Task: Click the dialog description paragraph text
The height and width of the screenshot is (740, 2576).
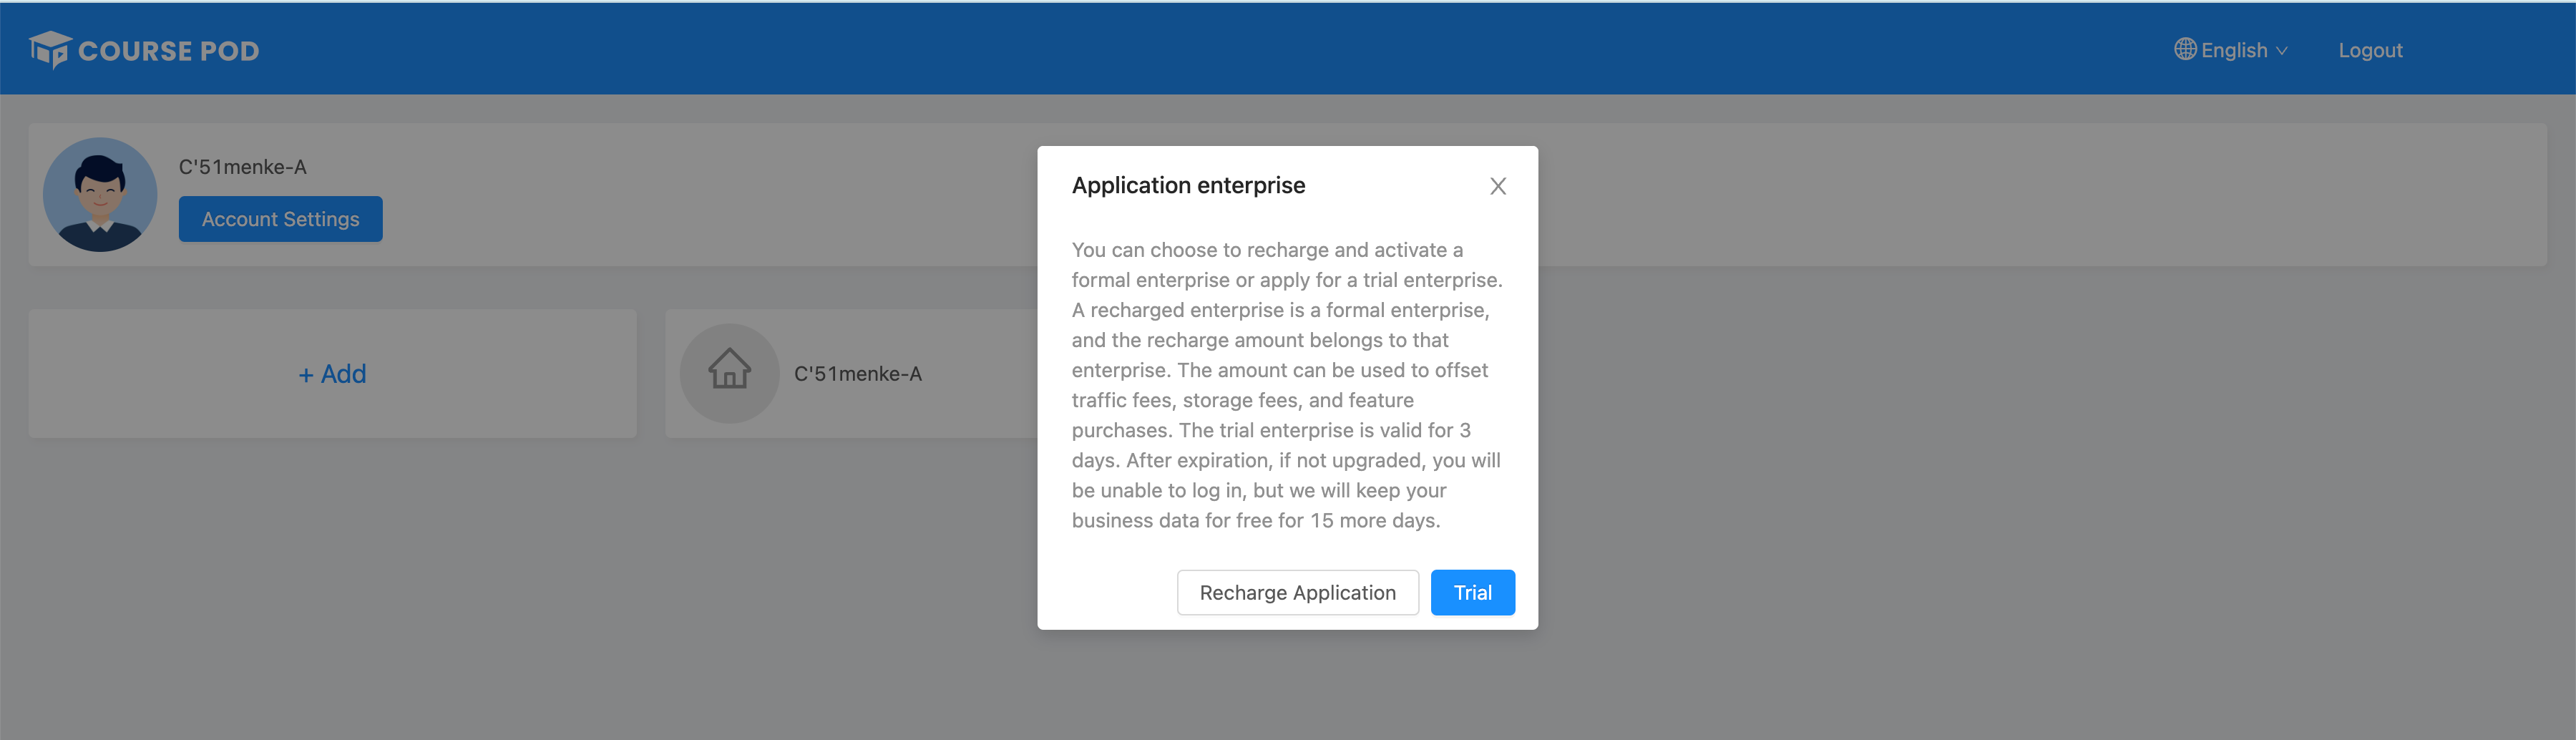Action: click(x=1286, y=385)
